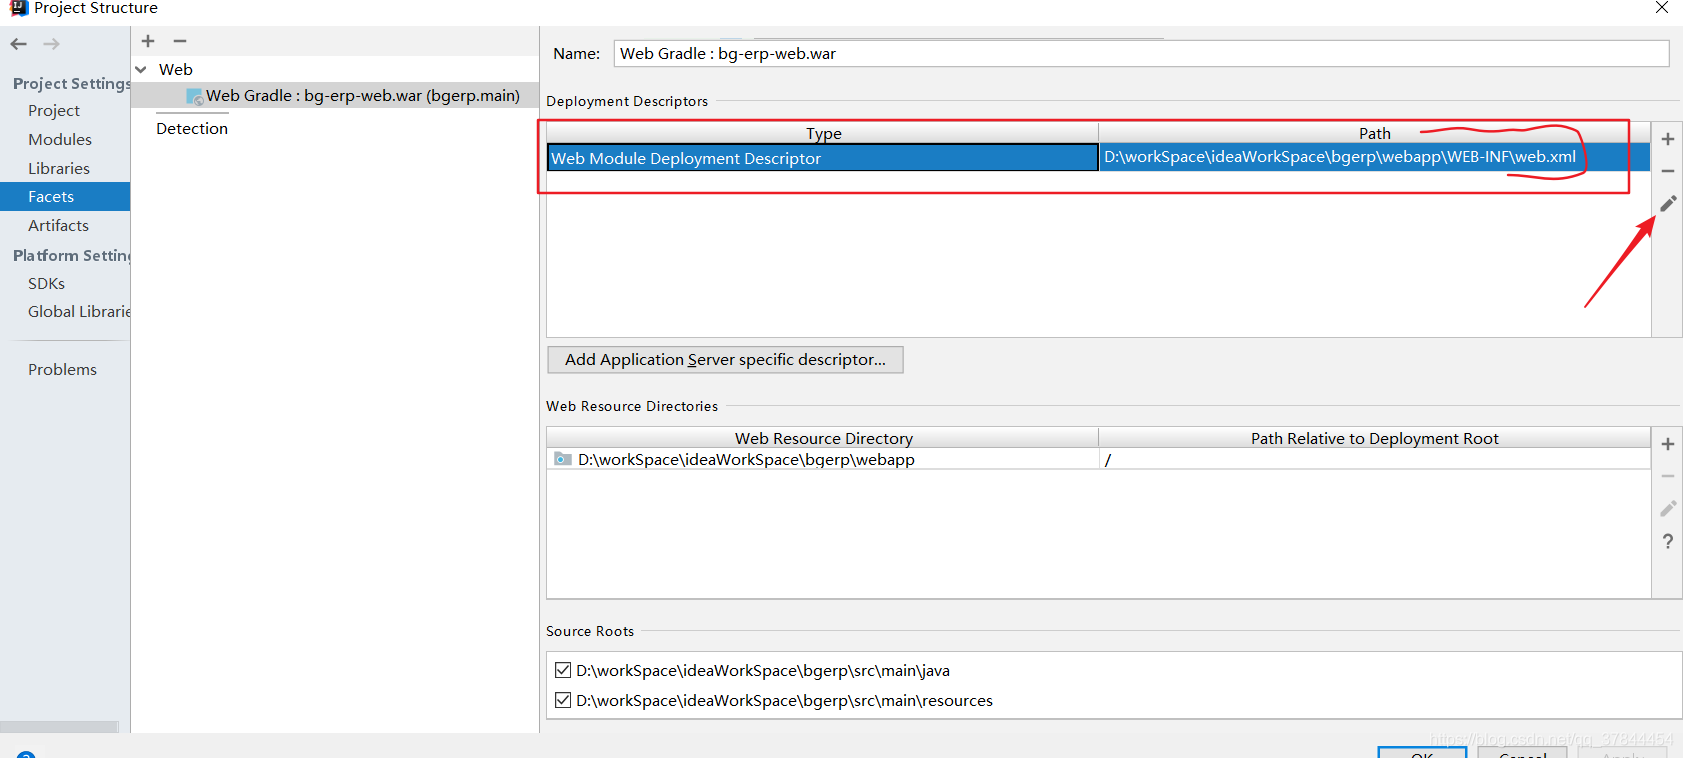Add a deployment descriptor with plus icon
Screen dimensions: 1683x758
1668,139
